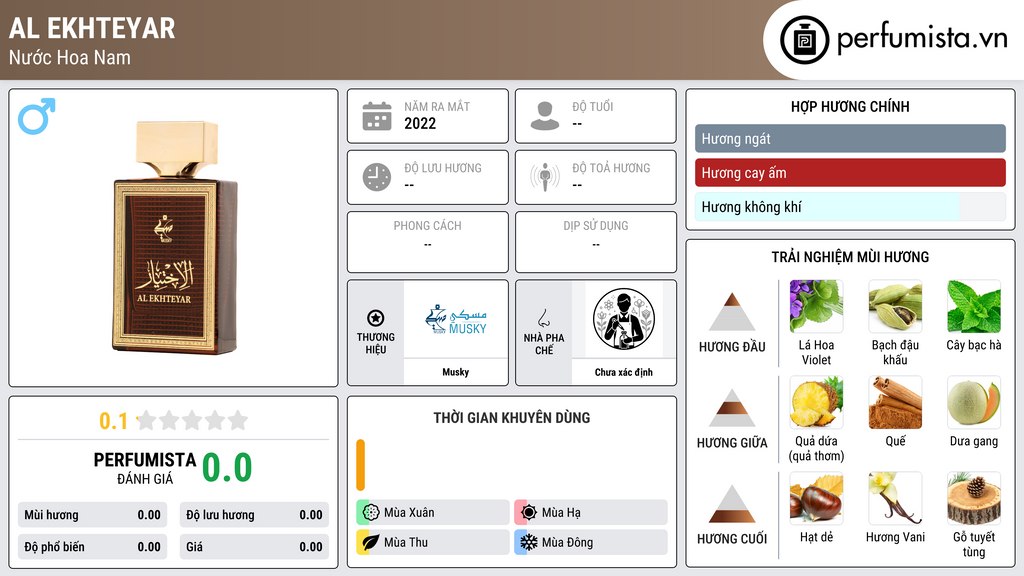This screenshot has width=1024, height=576.
Task: Select the Mùa Hạ season label
Action: click(x=561, y=513)
